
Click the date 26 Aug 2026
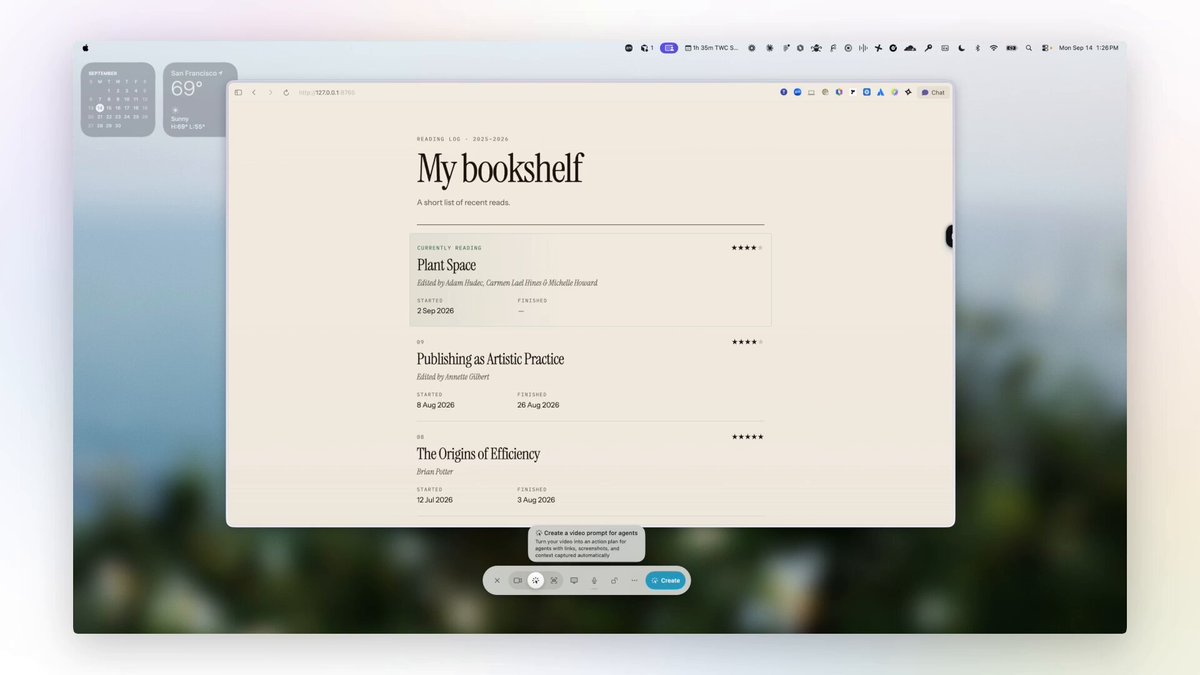coord(538,405)
